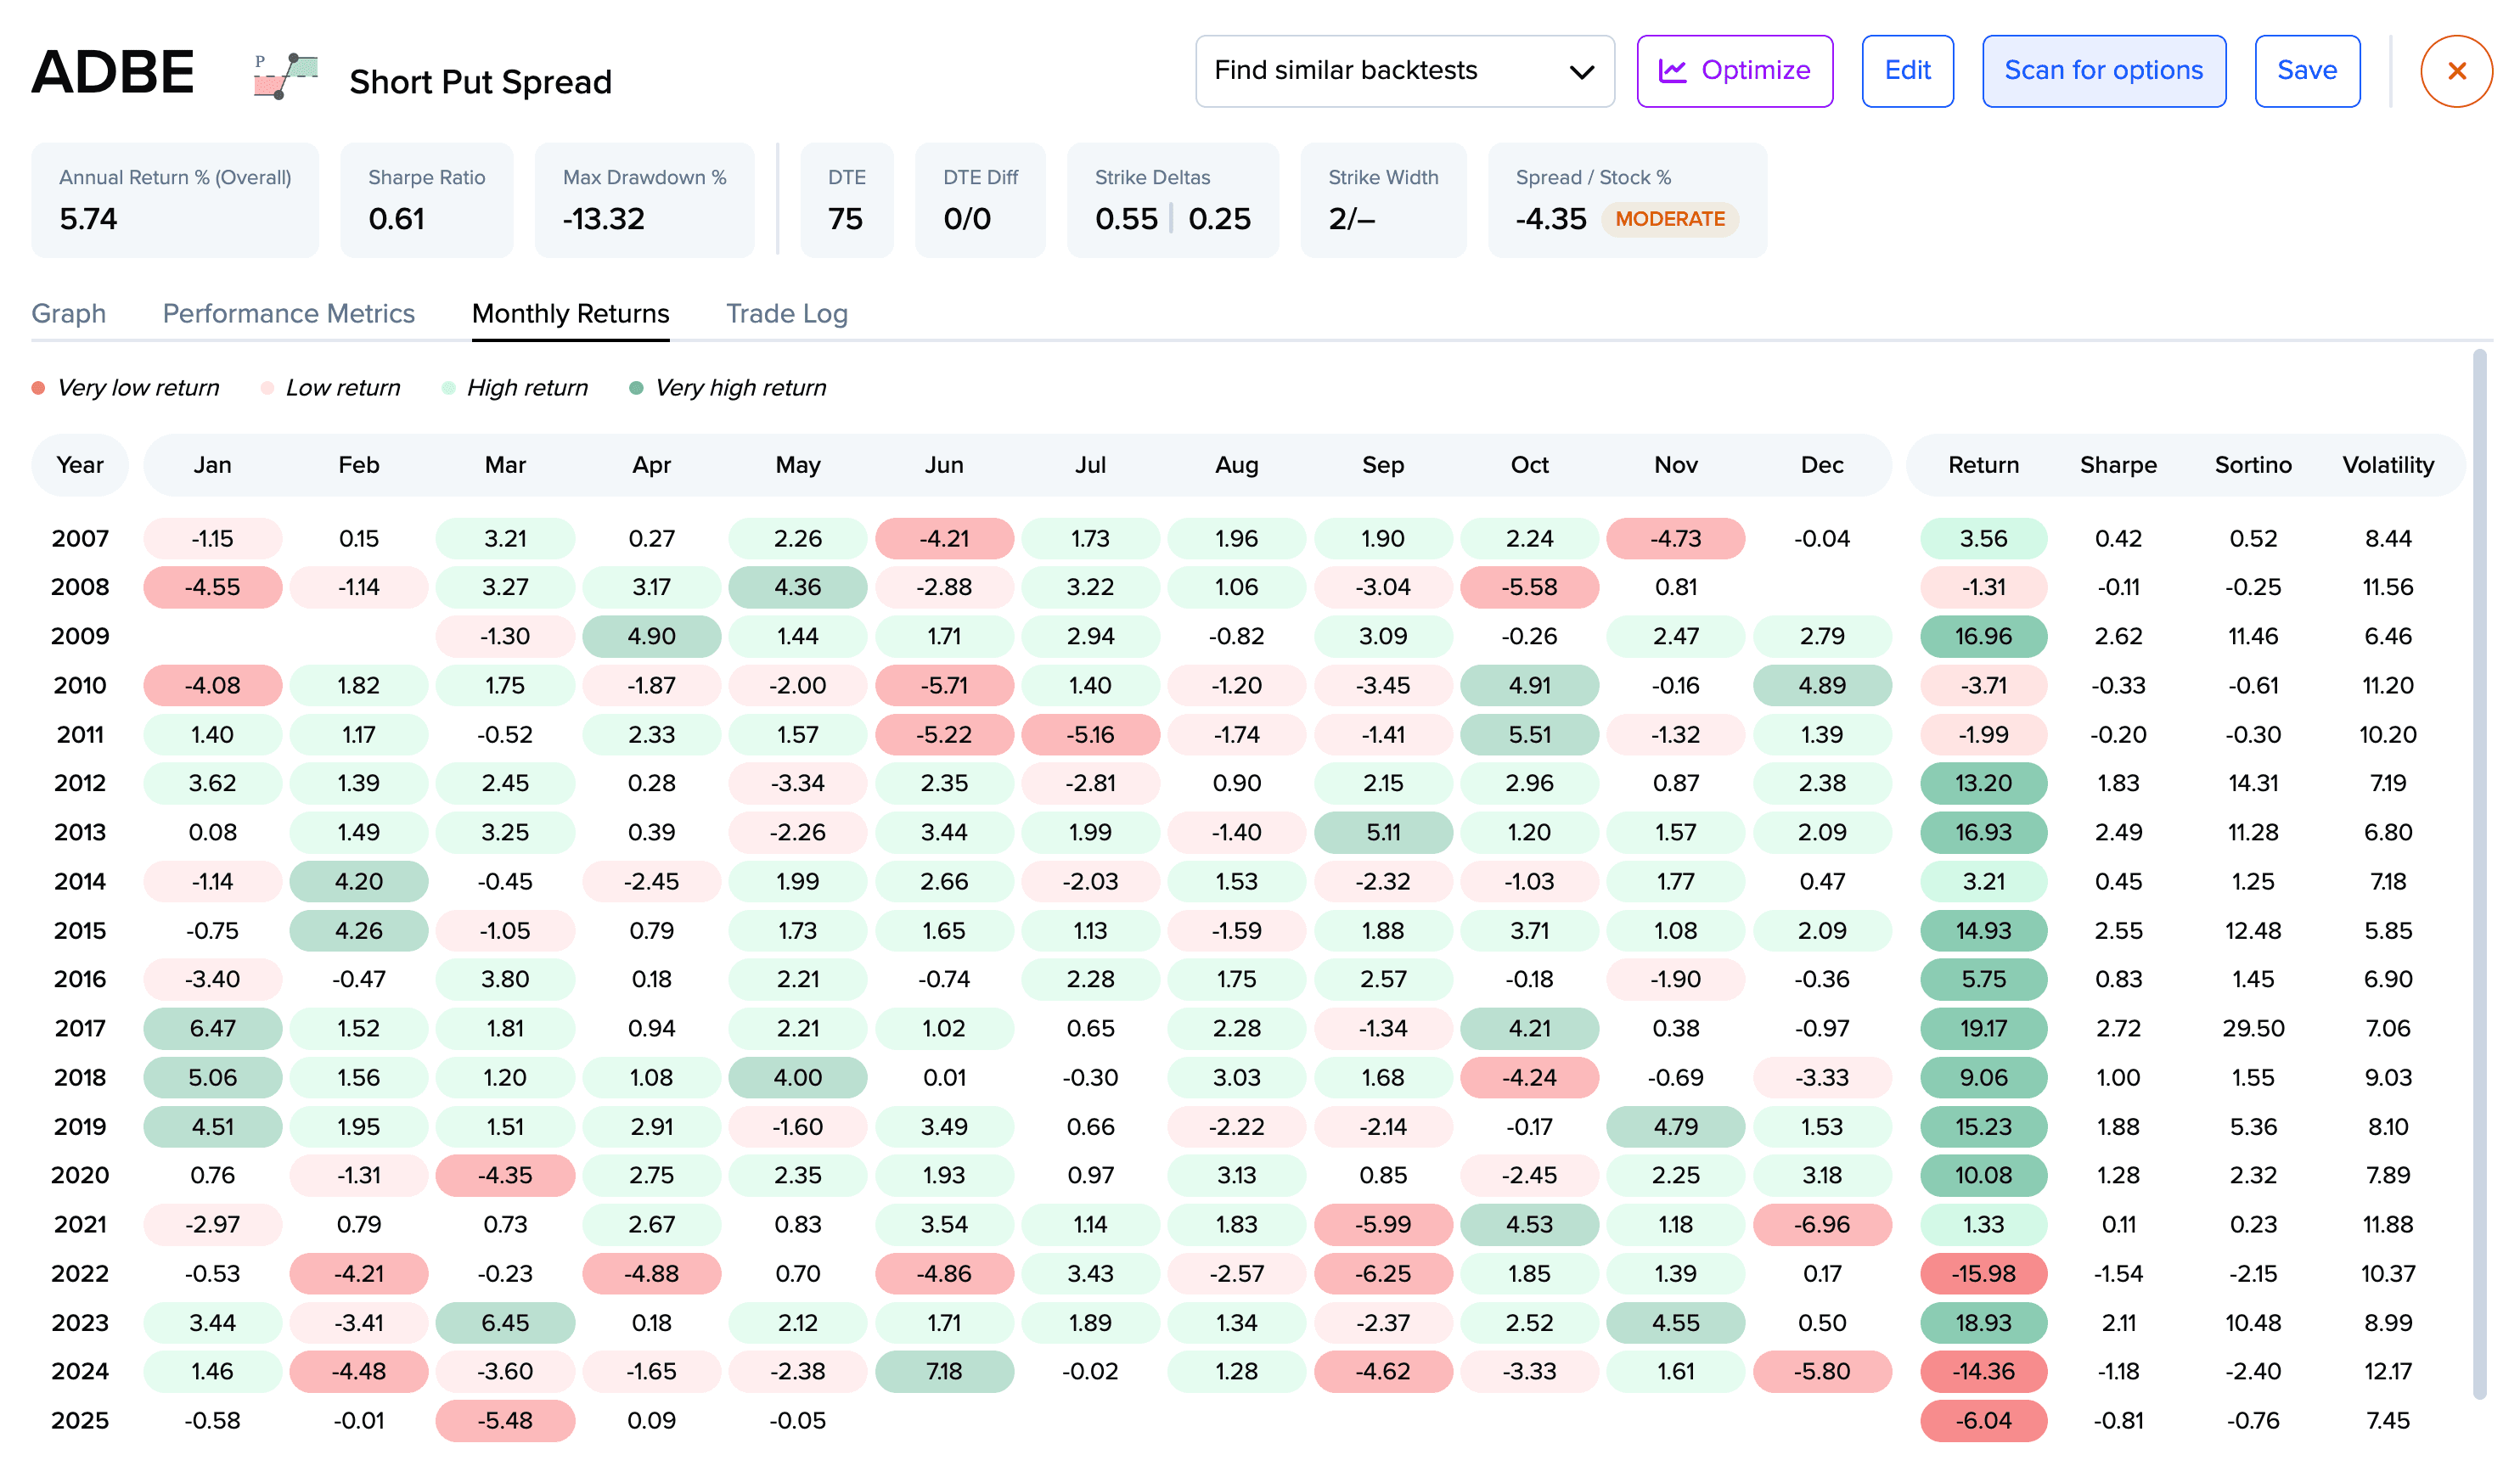Close the backtest with the X icon
Screen dimensions: 2520x1477
click(x=2456, y=71)
